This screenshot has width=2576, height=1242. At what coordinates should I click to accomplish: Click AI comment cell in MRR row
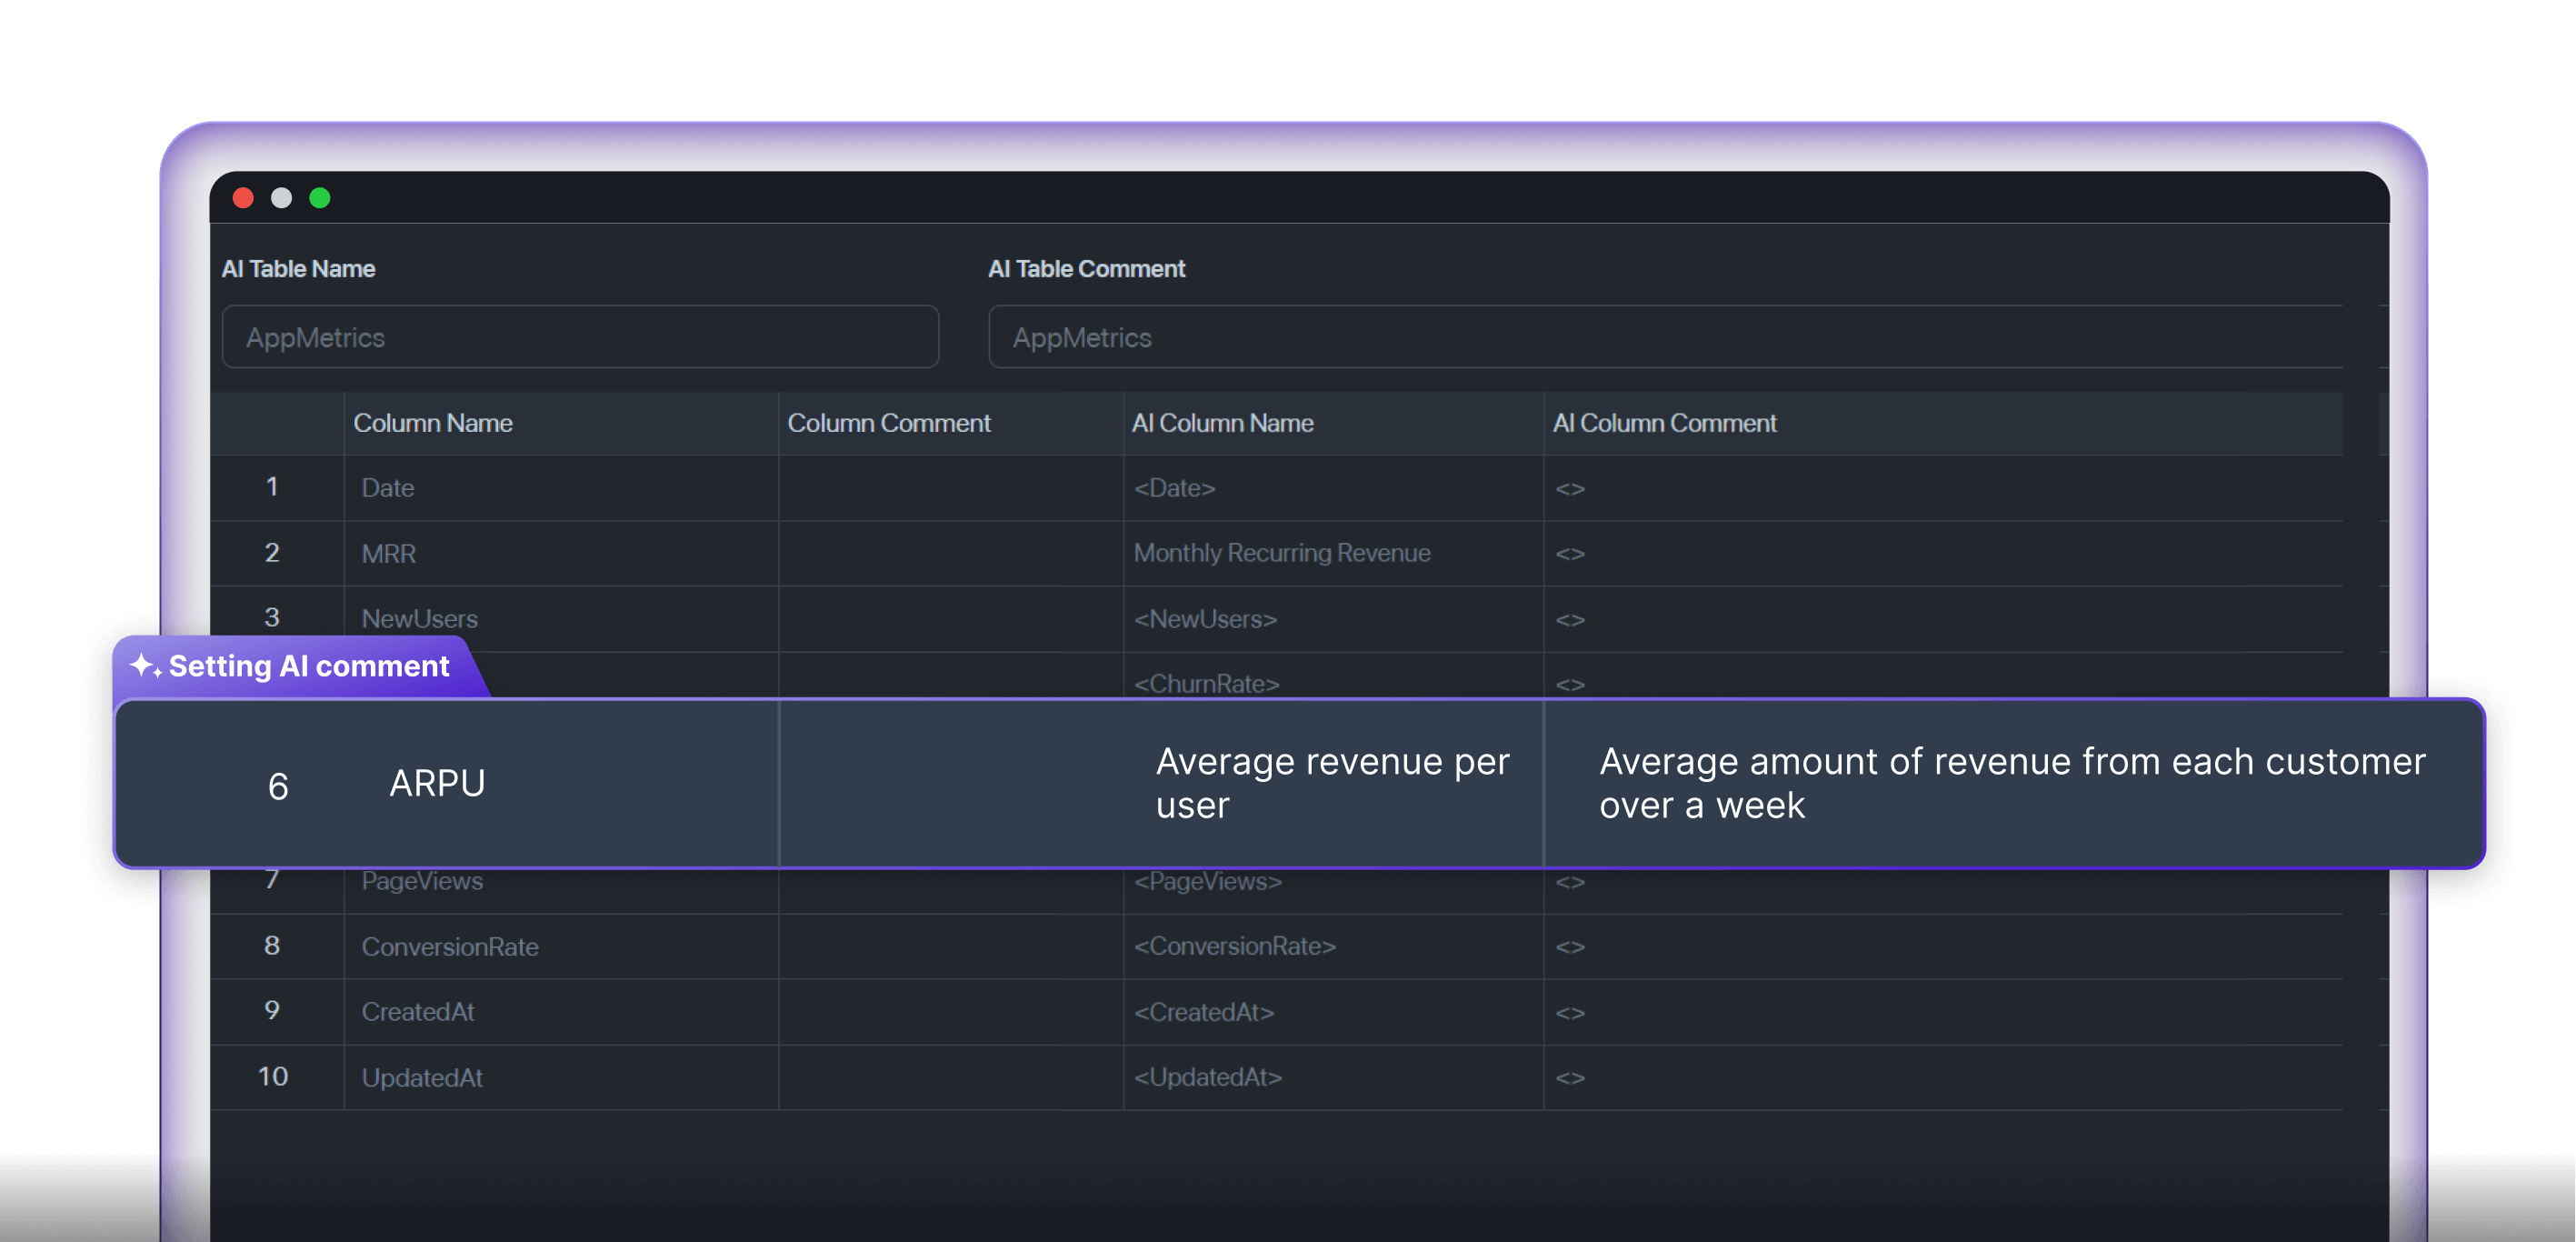click(x=1943, y=553)
